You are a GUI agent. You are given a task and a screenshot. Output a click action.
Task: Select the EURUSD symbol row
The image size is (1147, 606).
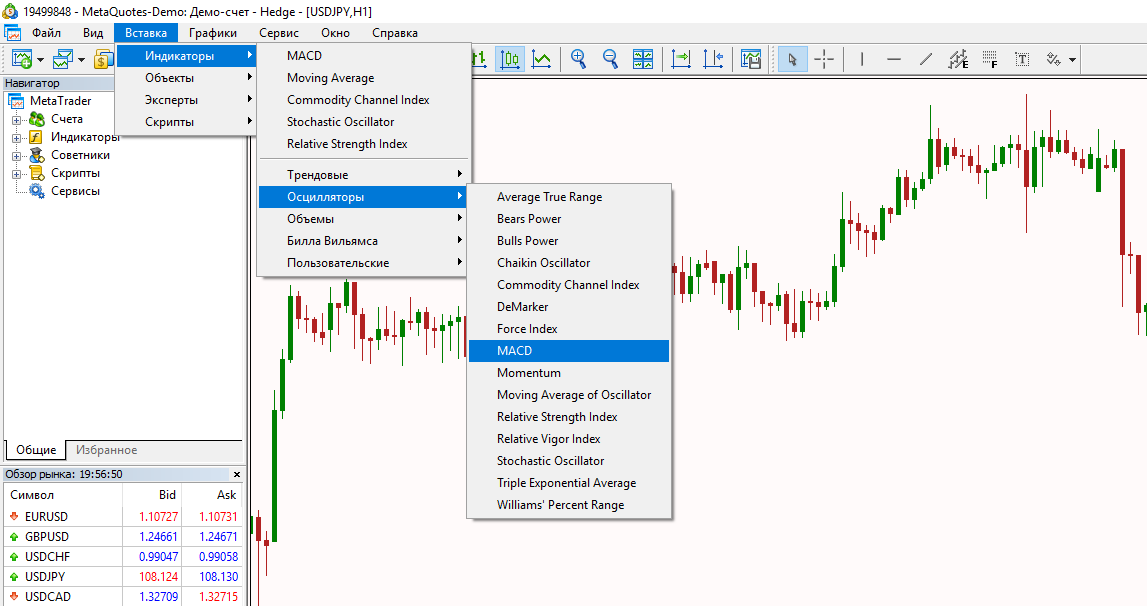coord(47,517)
